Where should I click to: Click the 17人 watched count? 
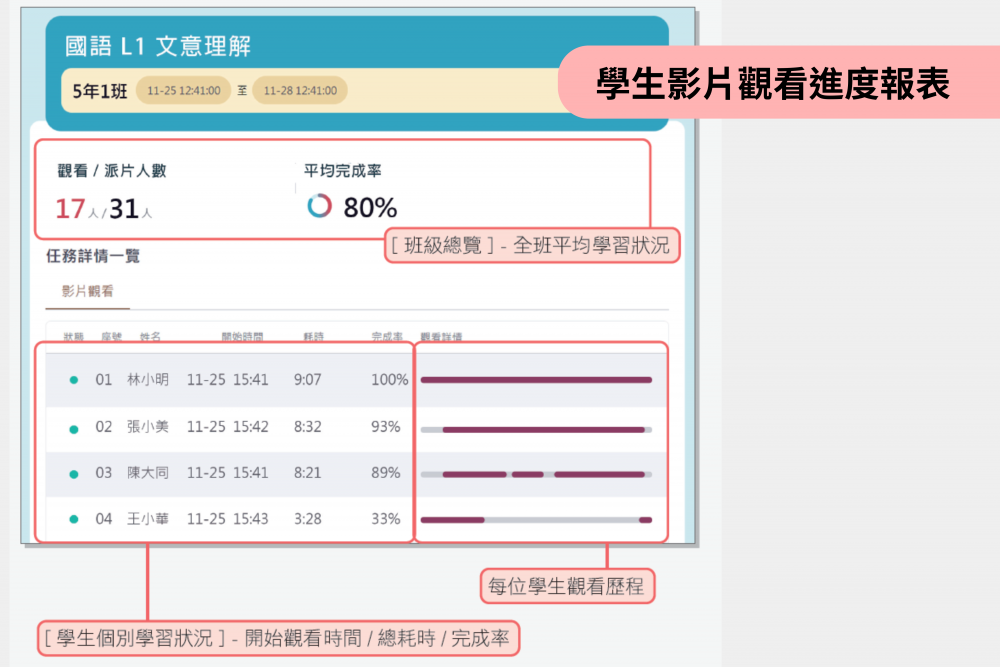point(76,209)
